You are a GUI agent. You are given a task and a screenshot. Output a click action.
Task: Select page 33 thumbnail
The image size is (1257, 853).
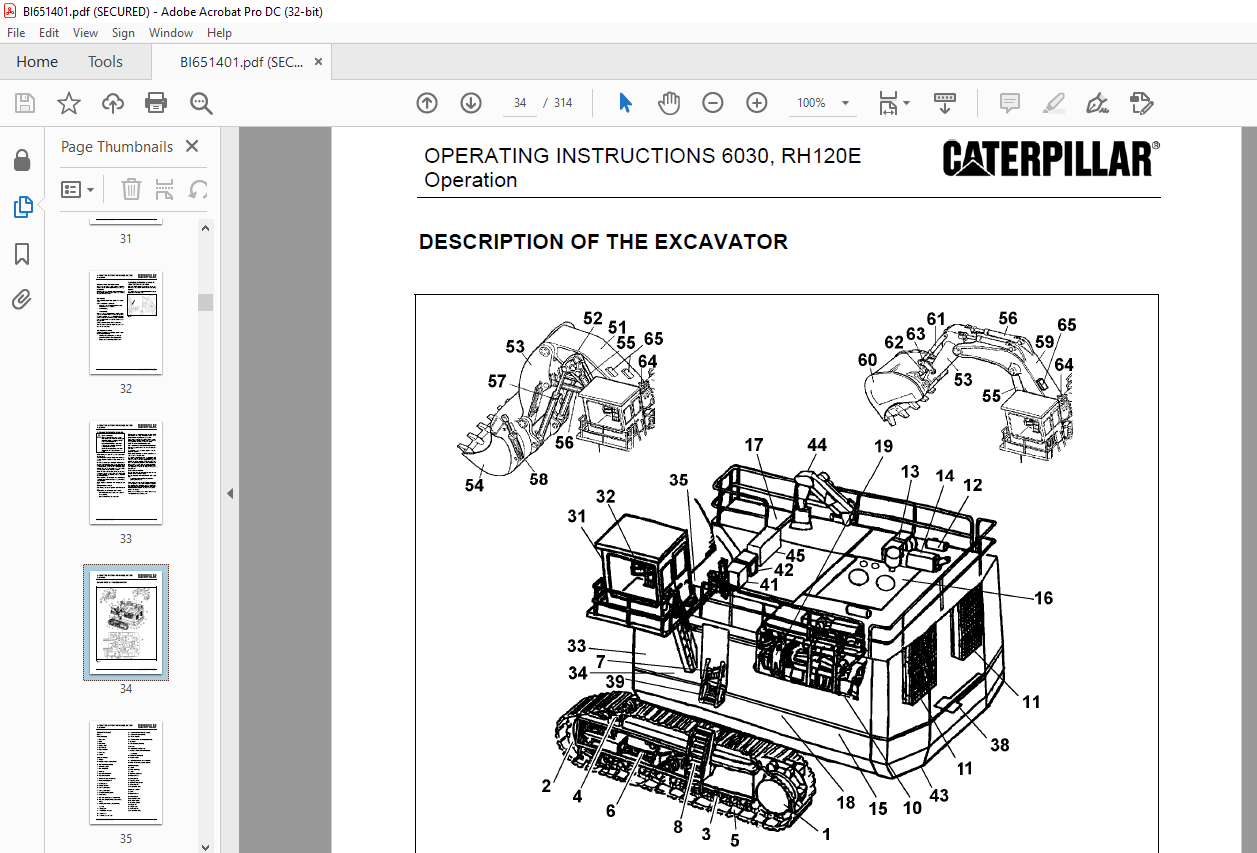126,472
